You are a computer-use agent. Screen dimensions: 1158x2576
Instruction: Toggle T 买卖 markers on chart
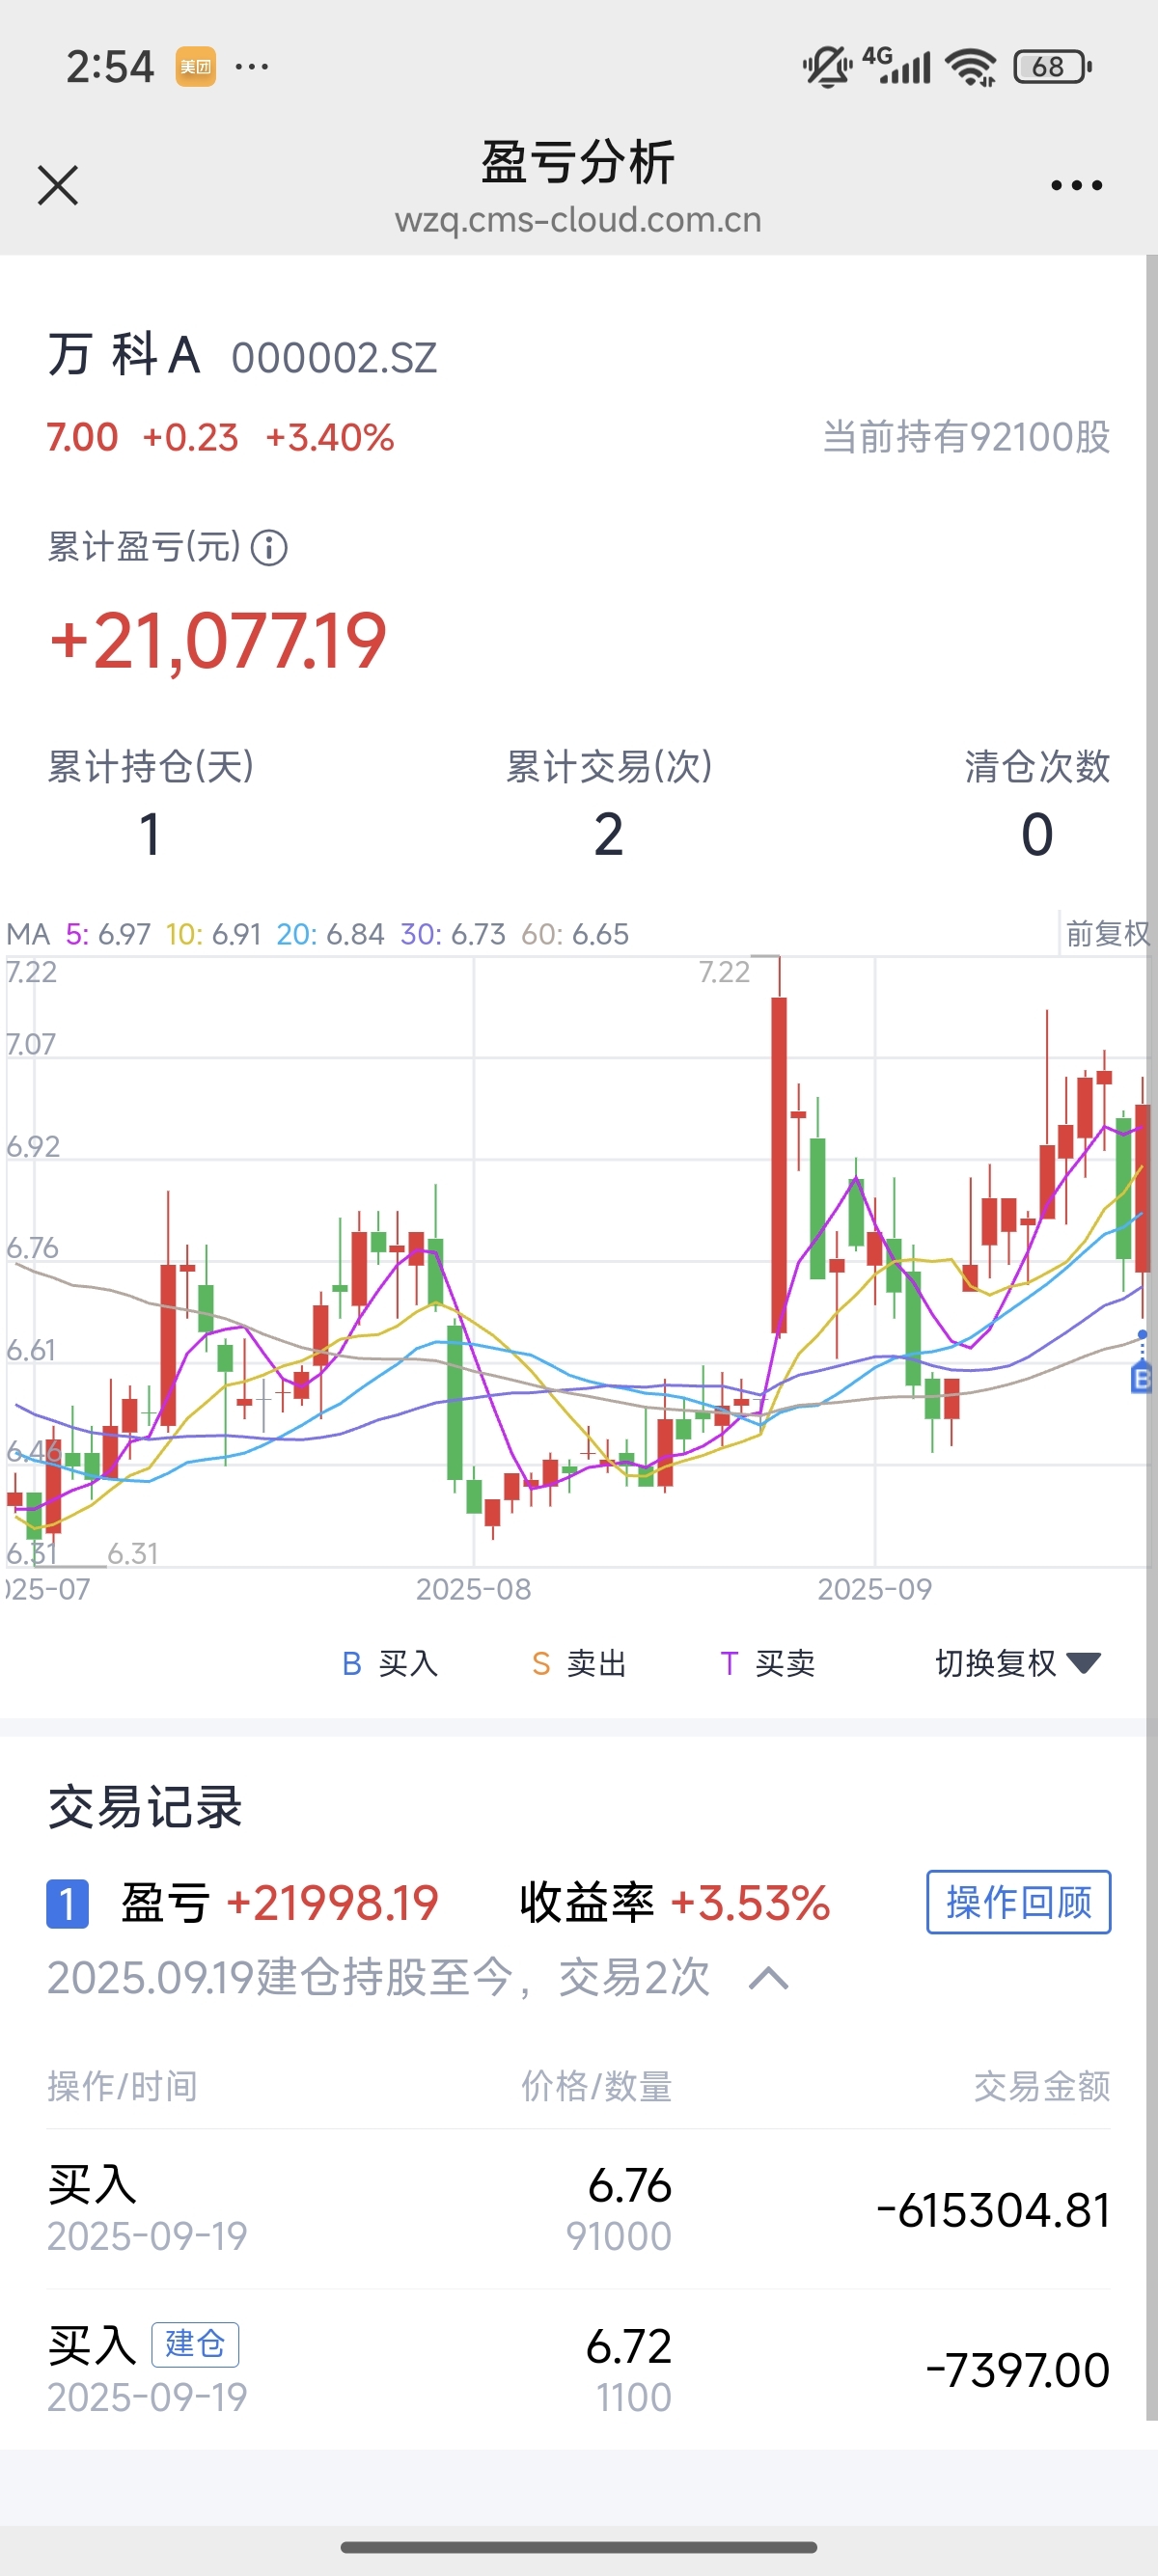[x=767, y=1663]
